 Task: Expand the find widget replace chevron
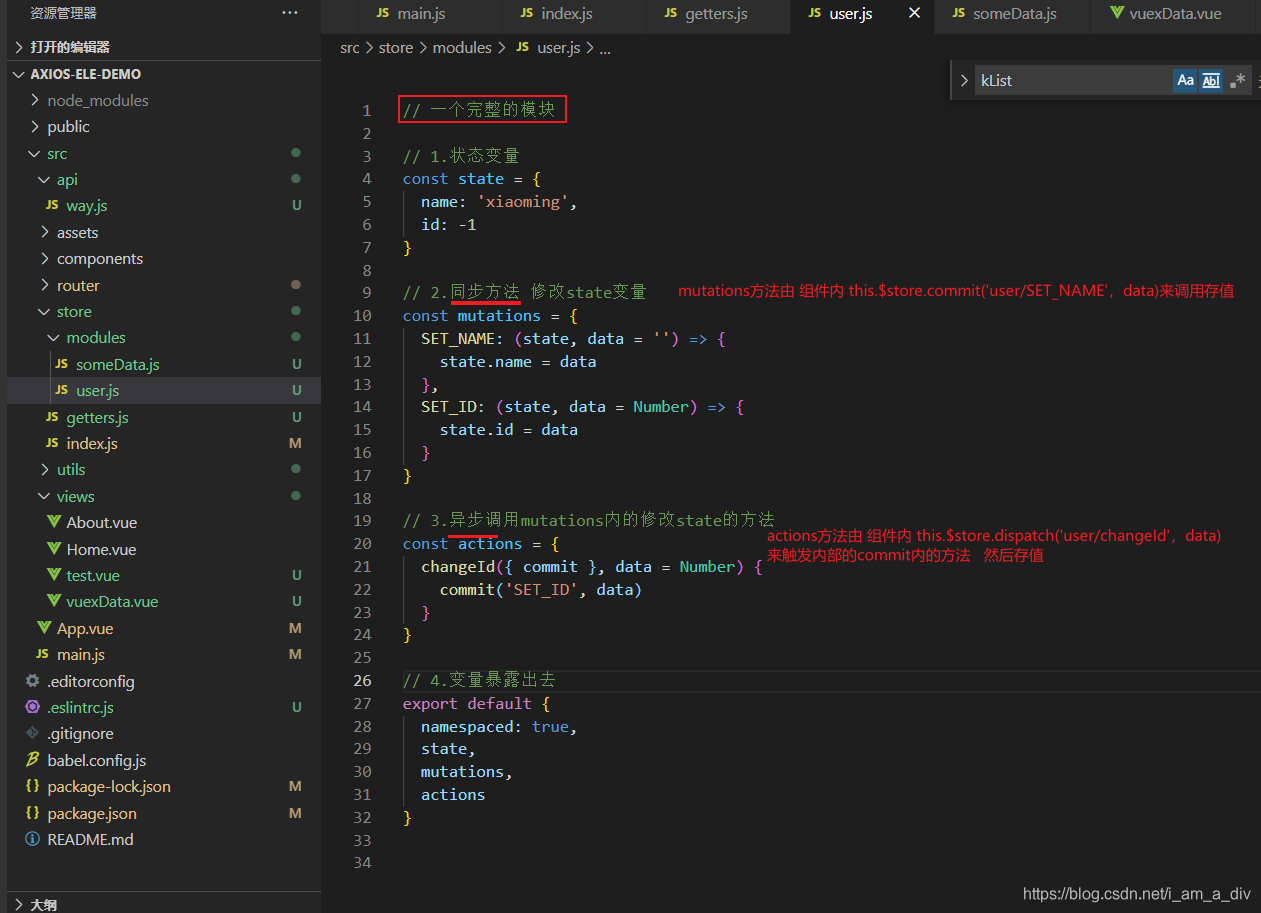pos(964,81)
